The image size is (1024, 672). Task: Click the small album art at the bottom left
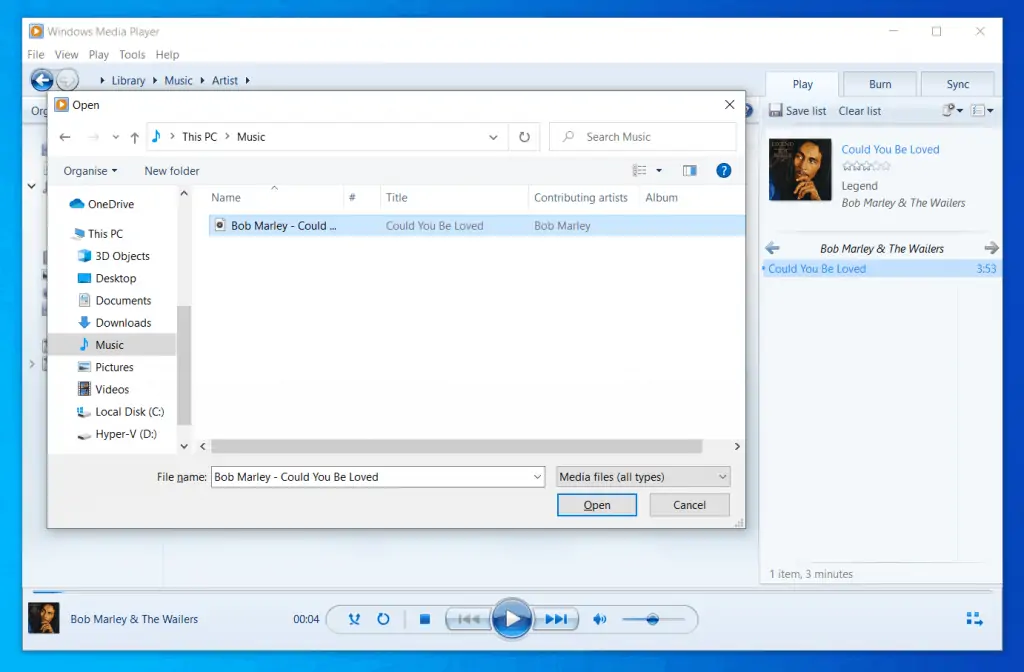point(44,618)
